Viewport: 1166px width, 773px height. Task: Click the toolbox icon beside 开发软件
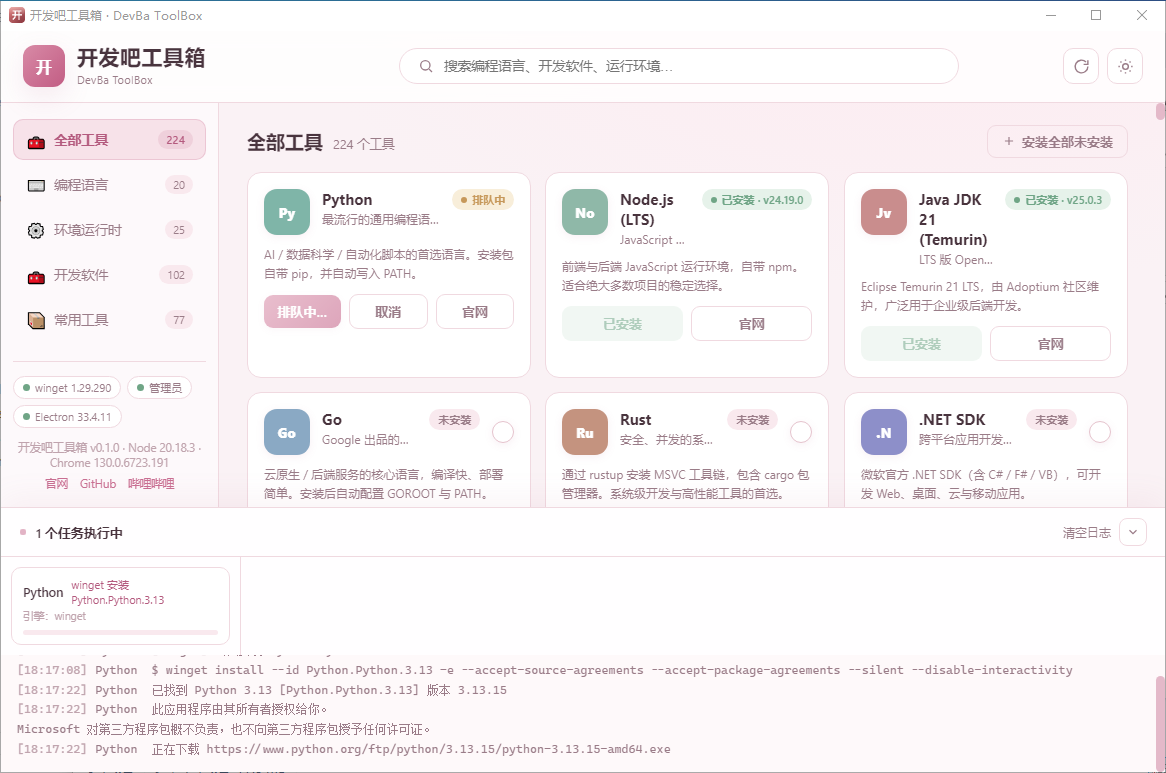[x=36, y=276]
